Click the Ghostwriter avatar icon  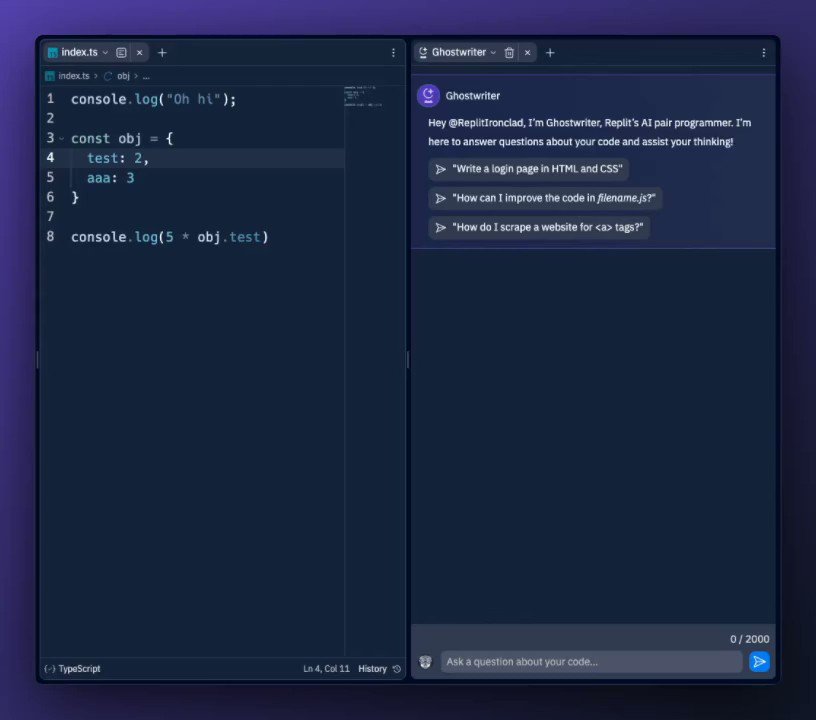tap(428, 96)
